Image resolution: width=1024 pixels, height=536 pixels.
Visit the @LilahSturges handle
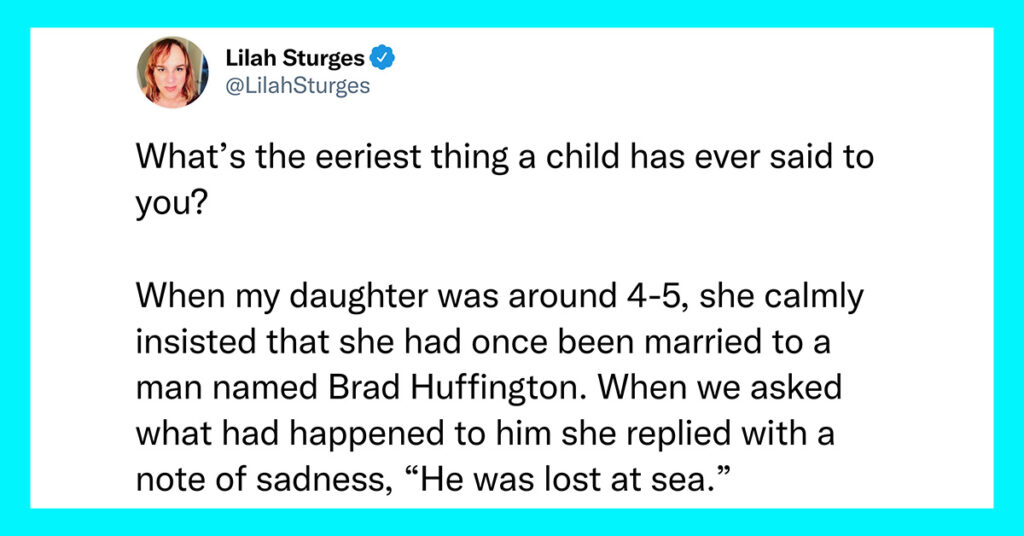tap(298, 86)
